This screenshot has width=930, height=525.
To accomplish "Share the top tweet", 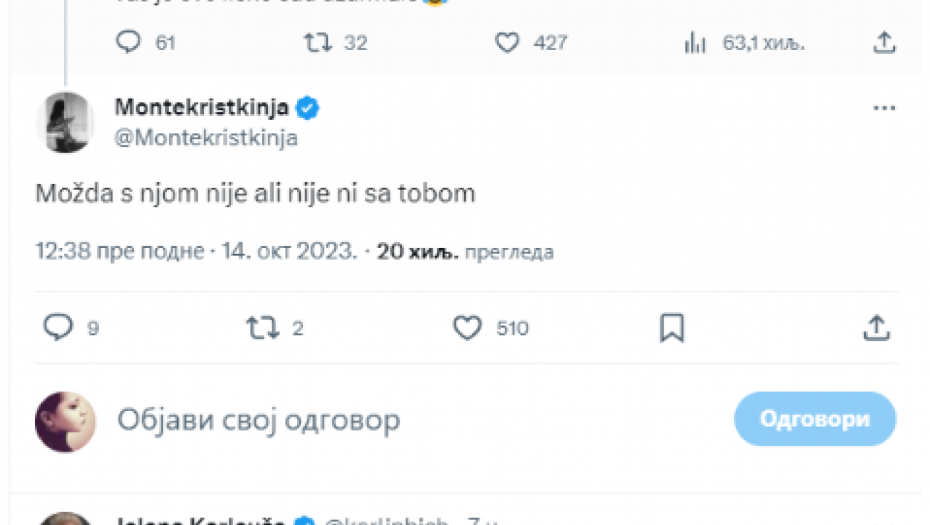I will 883,42.
